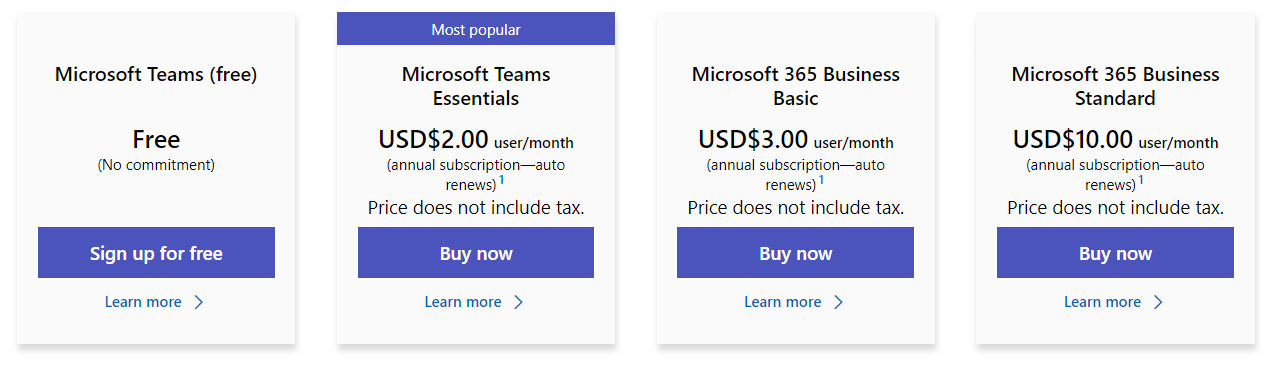Click chevron arrow under Microsoft Teams (free)
Image resolution: width=1272 pixels, height=365 pixels.
pyautogui.click(x=198, y=302)
